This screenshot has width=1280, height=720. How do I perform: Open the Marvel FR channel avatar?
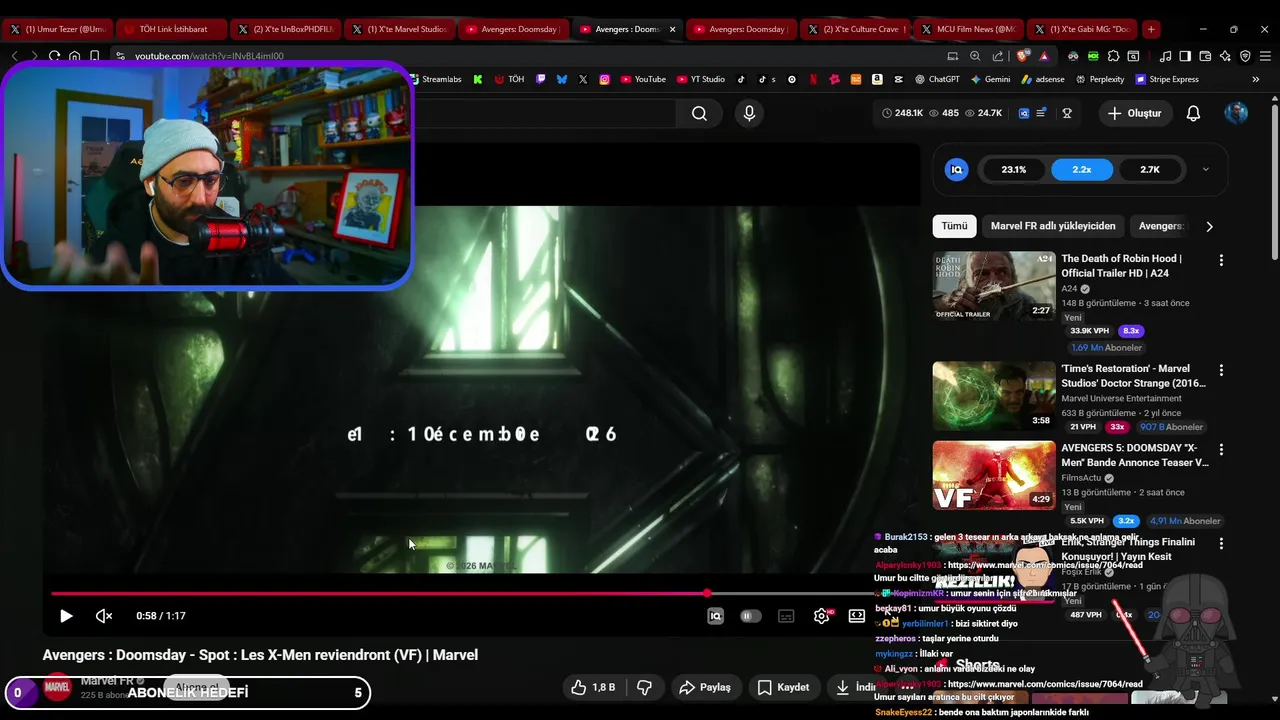click(58, 687)
